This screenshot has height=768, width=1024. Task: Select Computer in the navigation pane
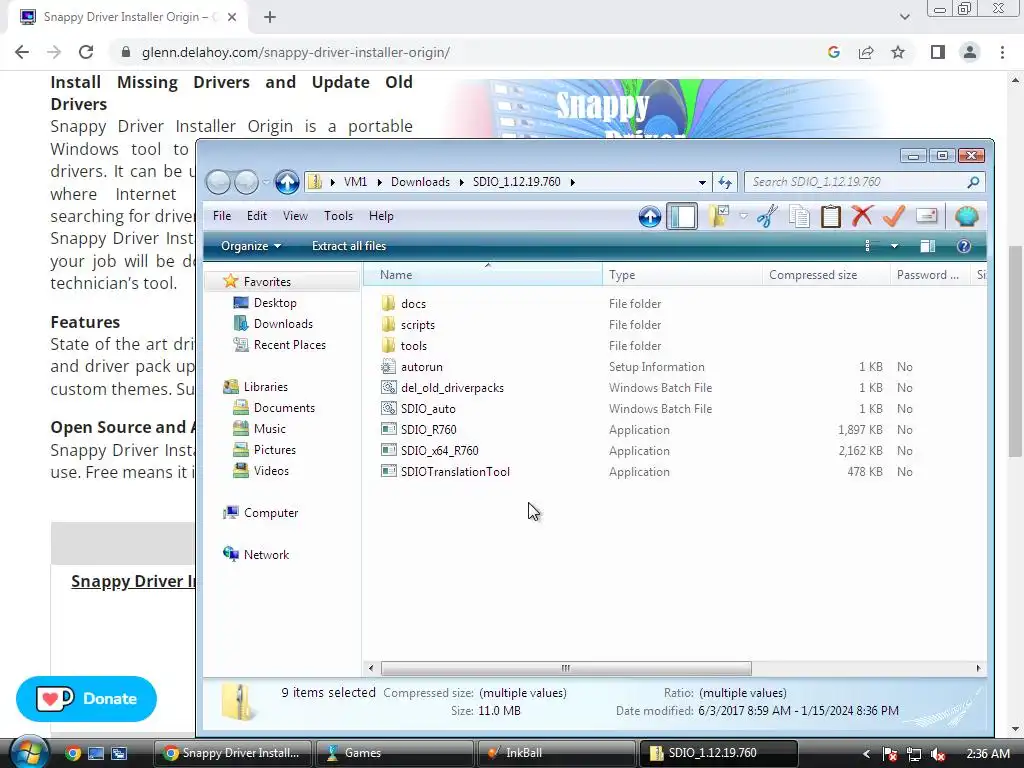point(270,513)
